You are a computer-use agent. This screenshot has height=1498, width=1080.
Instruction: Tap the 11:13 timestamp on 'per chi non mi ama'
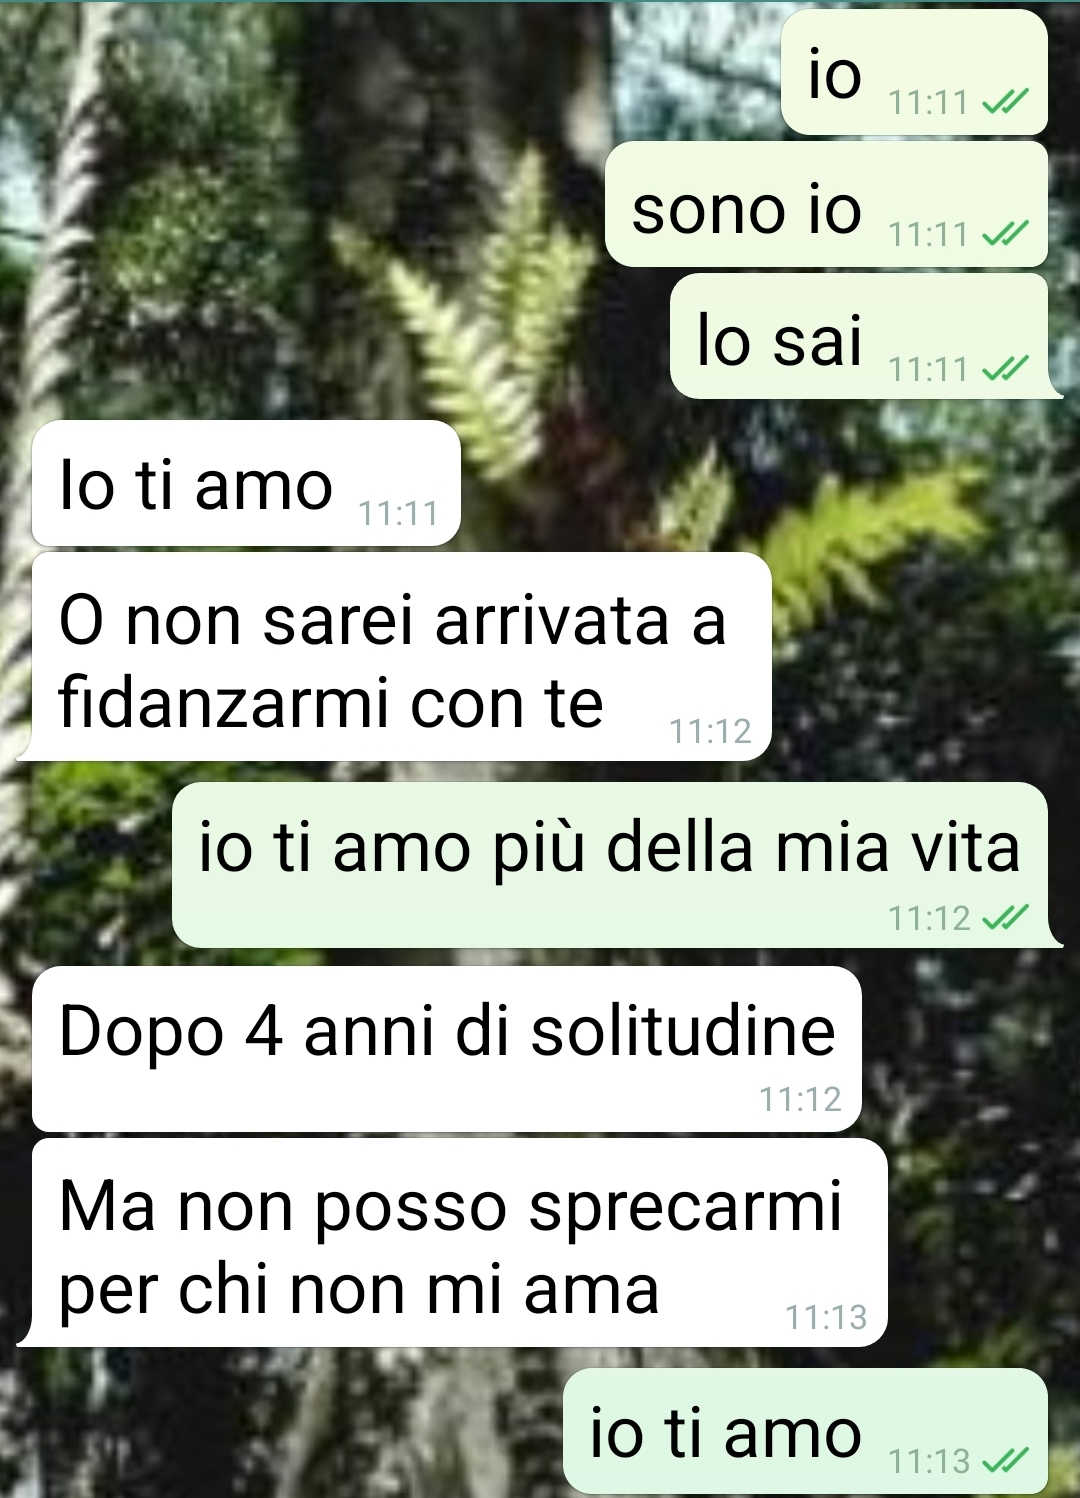click(826, 1317)
